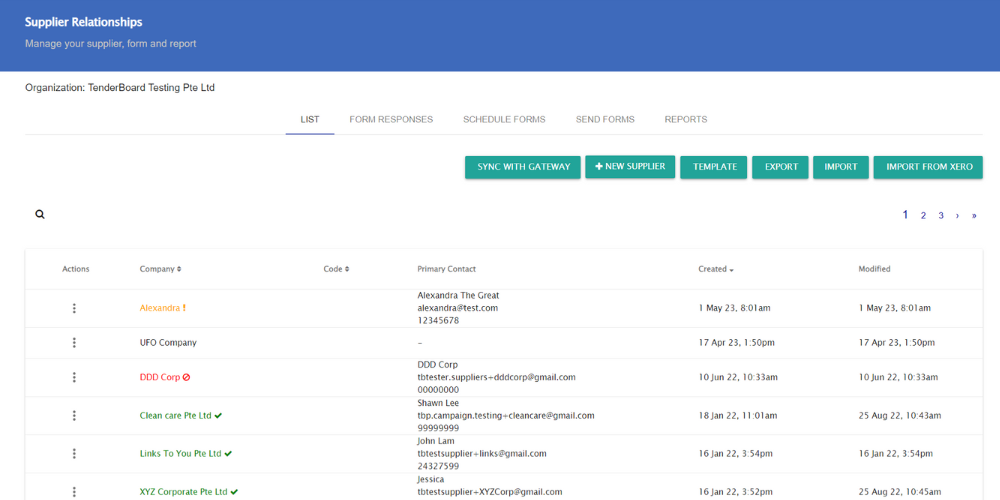1000x500 pixels.
Task: Click the phone number 12345678
Action: click(438, 321)
